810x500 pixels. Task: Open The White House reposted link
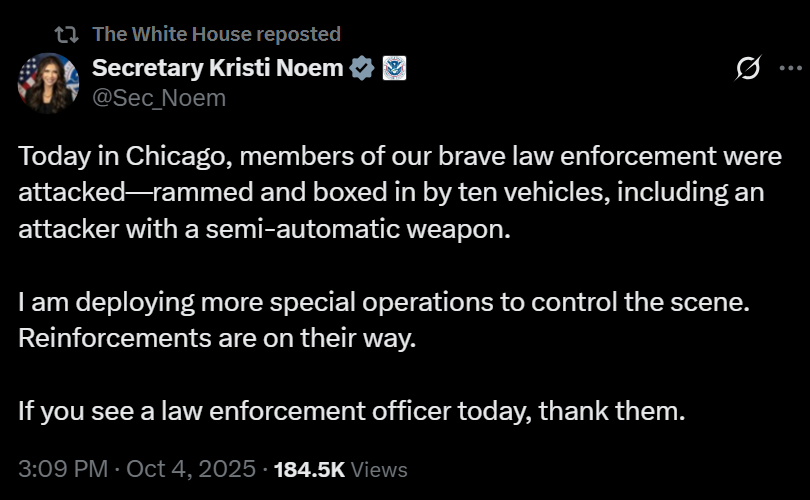(x=216, y=34)
